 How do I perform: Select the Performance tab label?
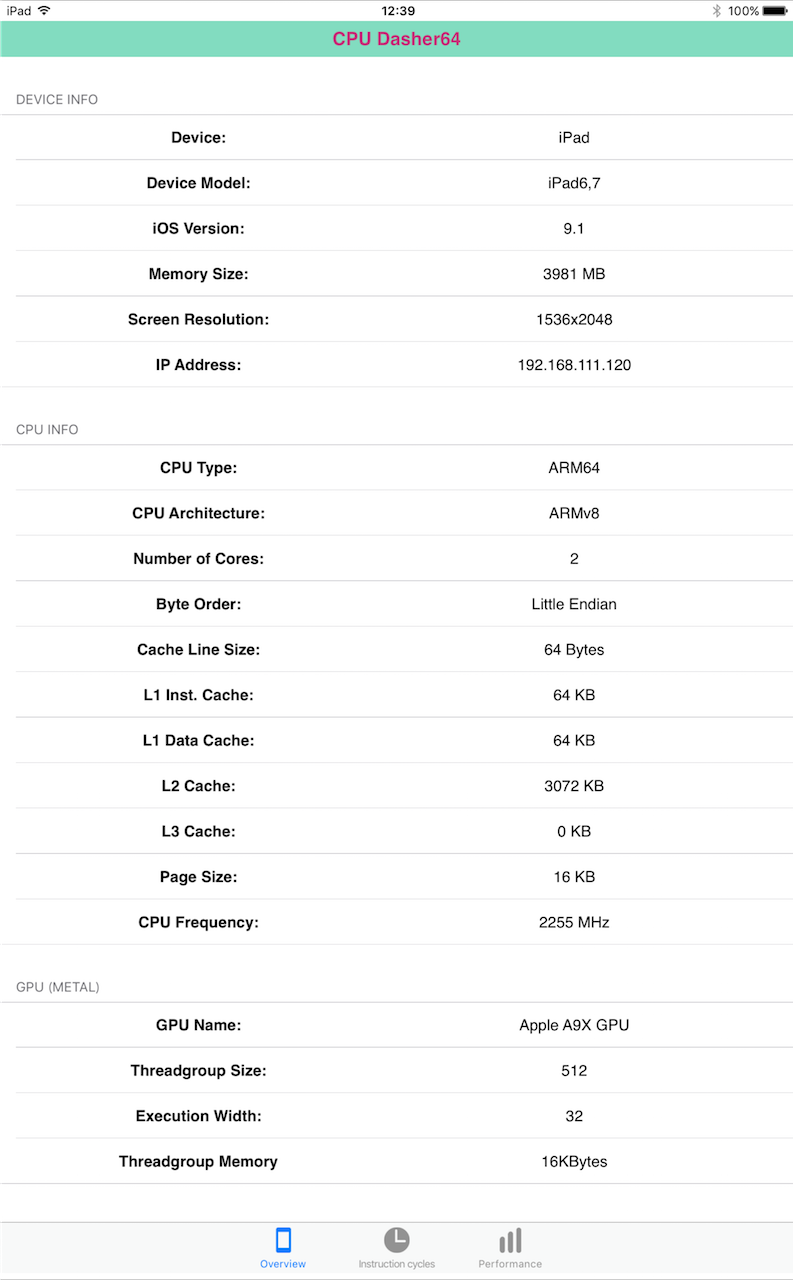coord(510,1264)
